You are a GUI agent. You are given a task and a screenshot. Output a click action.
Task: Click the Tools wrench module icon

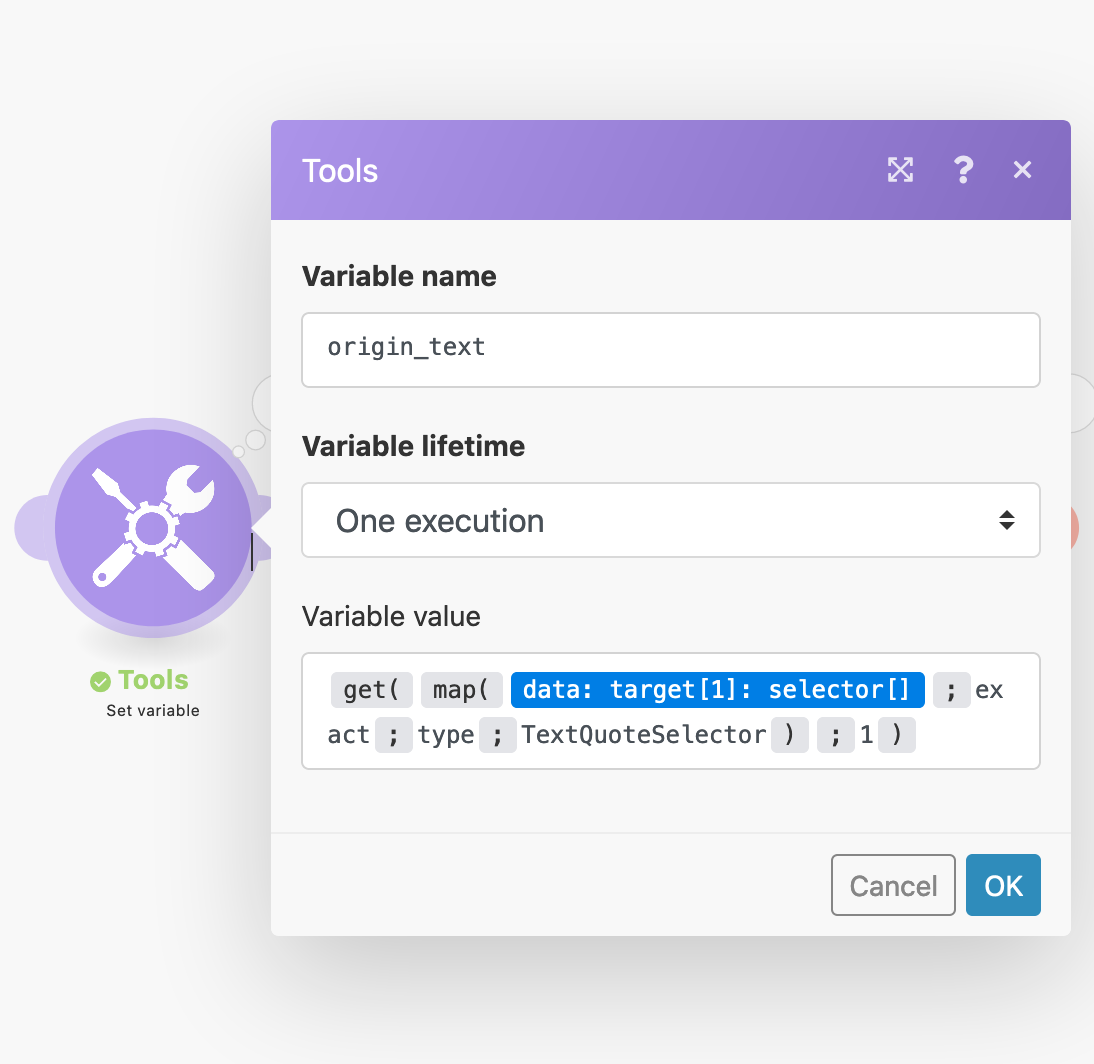point(153,527)
